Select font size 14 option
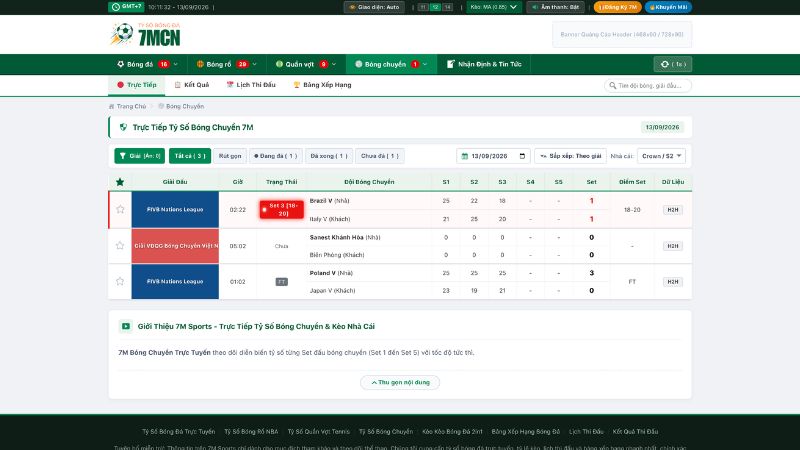Image resolution: width=800 pixels, height=450 pixels. pyautogui.click(x=447, y=7)
